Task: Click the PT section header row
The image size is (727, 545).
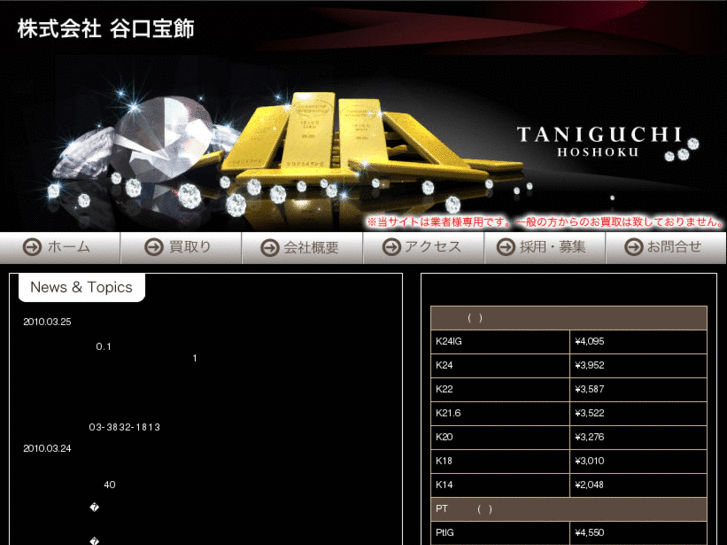Action: (x=569, y=509)
